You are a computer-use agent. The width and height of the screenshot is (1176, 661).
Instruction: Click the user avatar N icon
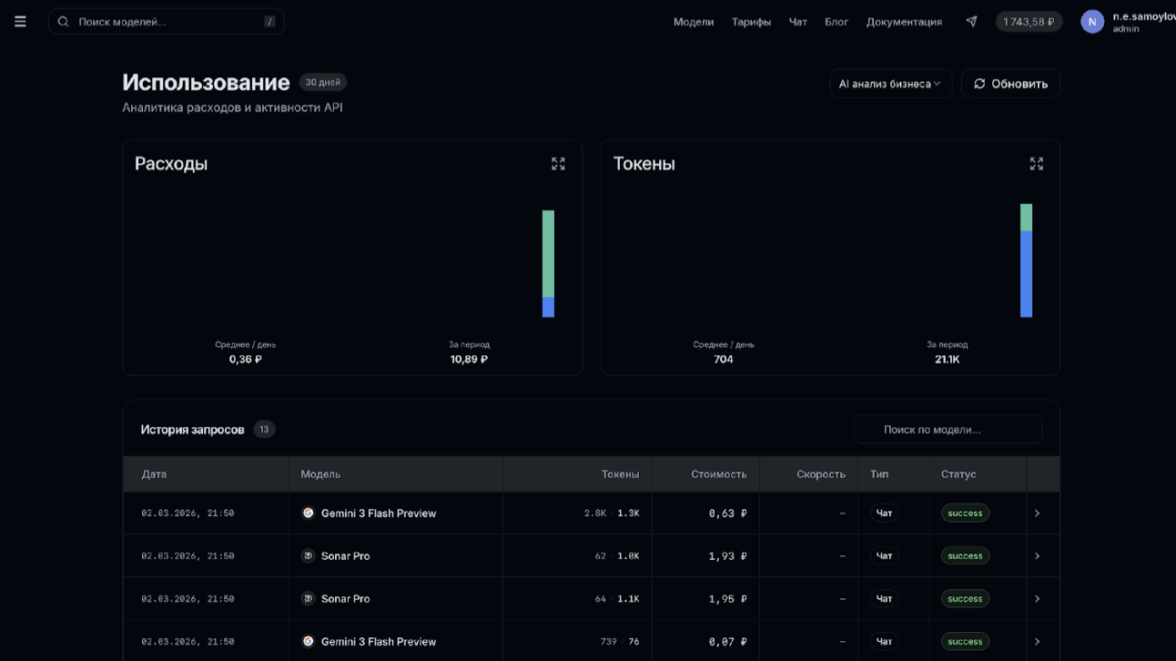pyautogui.click(x=1092, y=22)
